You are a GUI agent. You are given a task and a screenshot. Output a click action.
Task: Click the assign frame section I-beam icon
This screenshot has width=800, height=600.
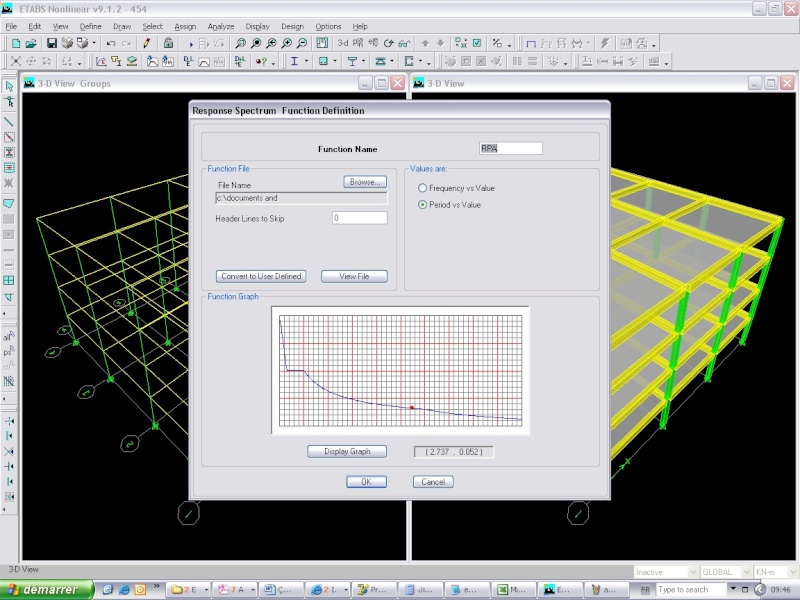point(294,62)
